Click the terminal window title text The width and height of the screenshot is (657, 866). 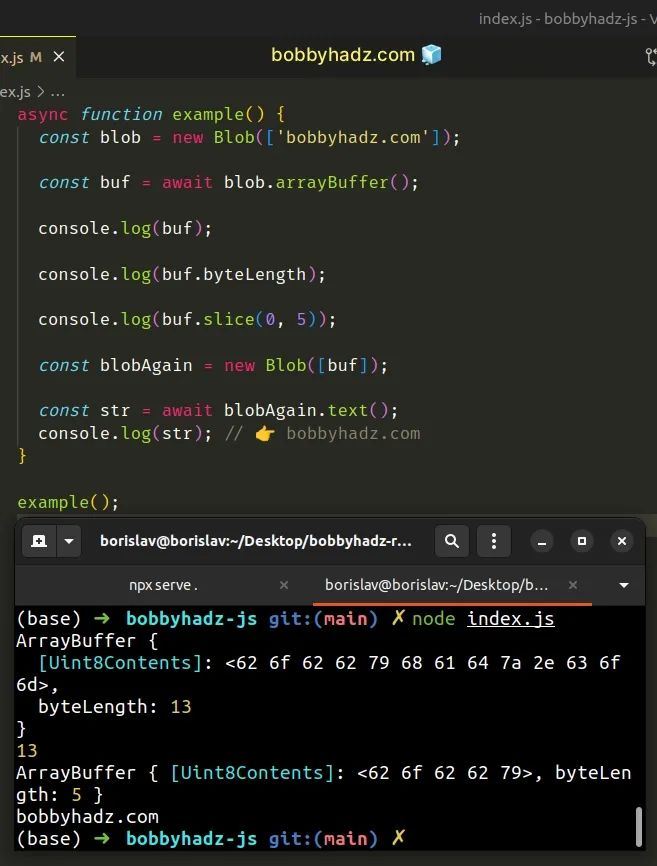tap(256, 541)
